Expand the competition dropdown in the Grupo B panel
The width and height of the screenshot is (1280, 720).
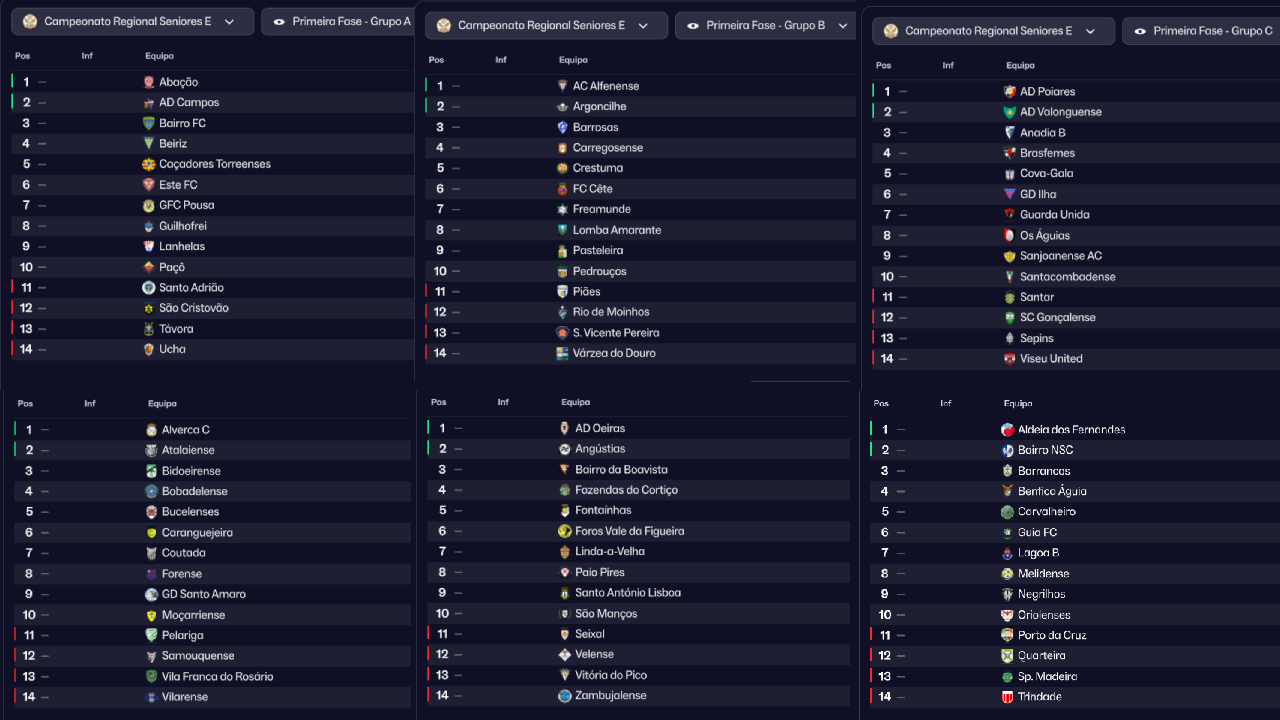546,25
